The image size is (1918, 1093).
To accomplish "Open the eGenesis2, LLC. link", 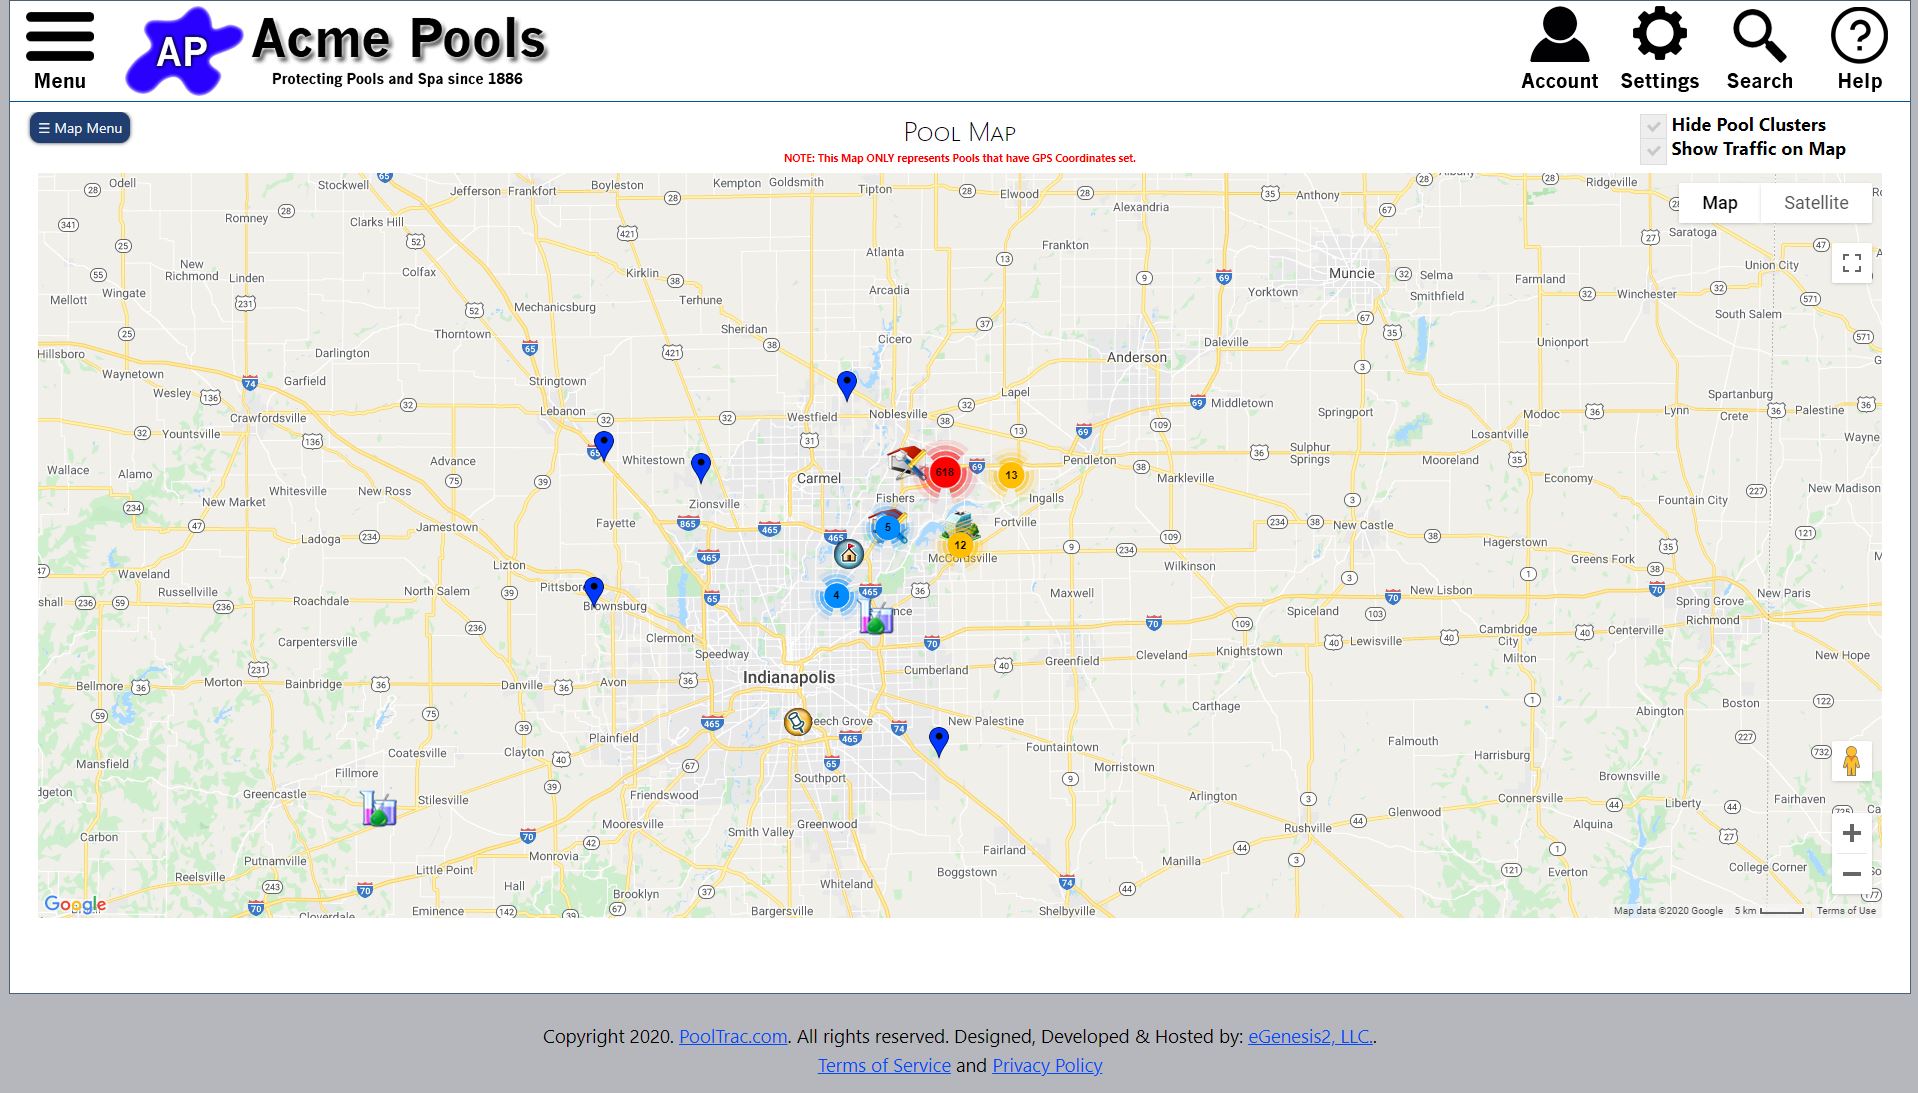I will tap(1310, 1036).
